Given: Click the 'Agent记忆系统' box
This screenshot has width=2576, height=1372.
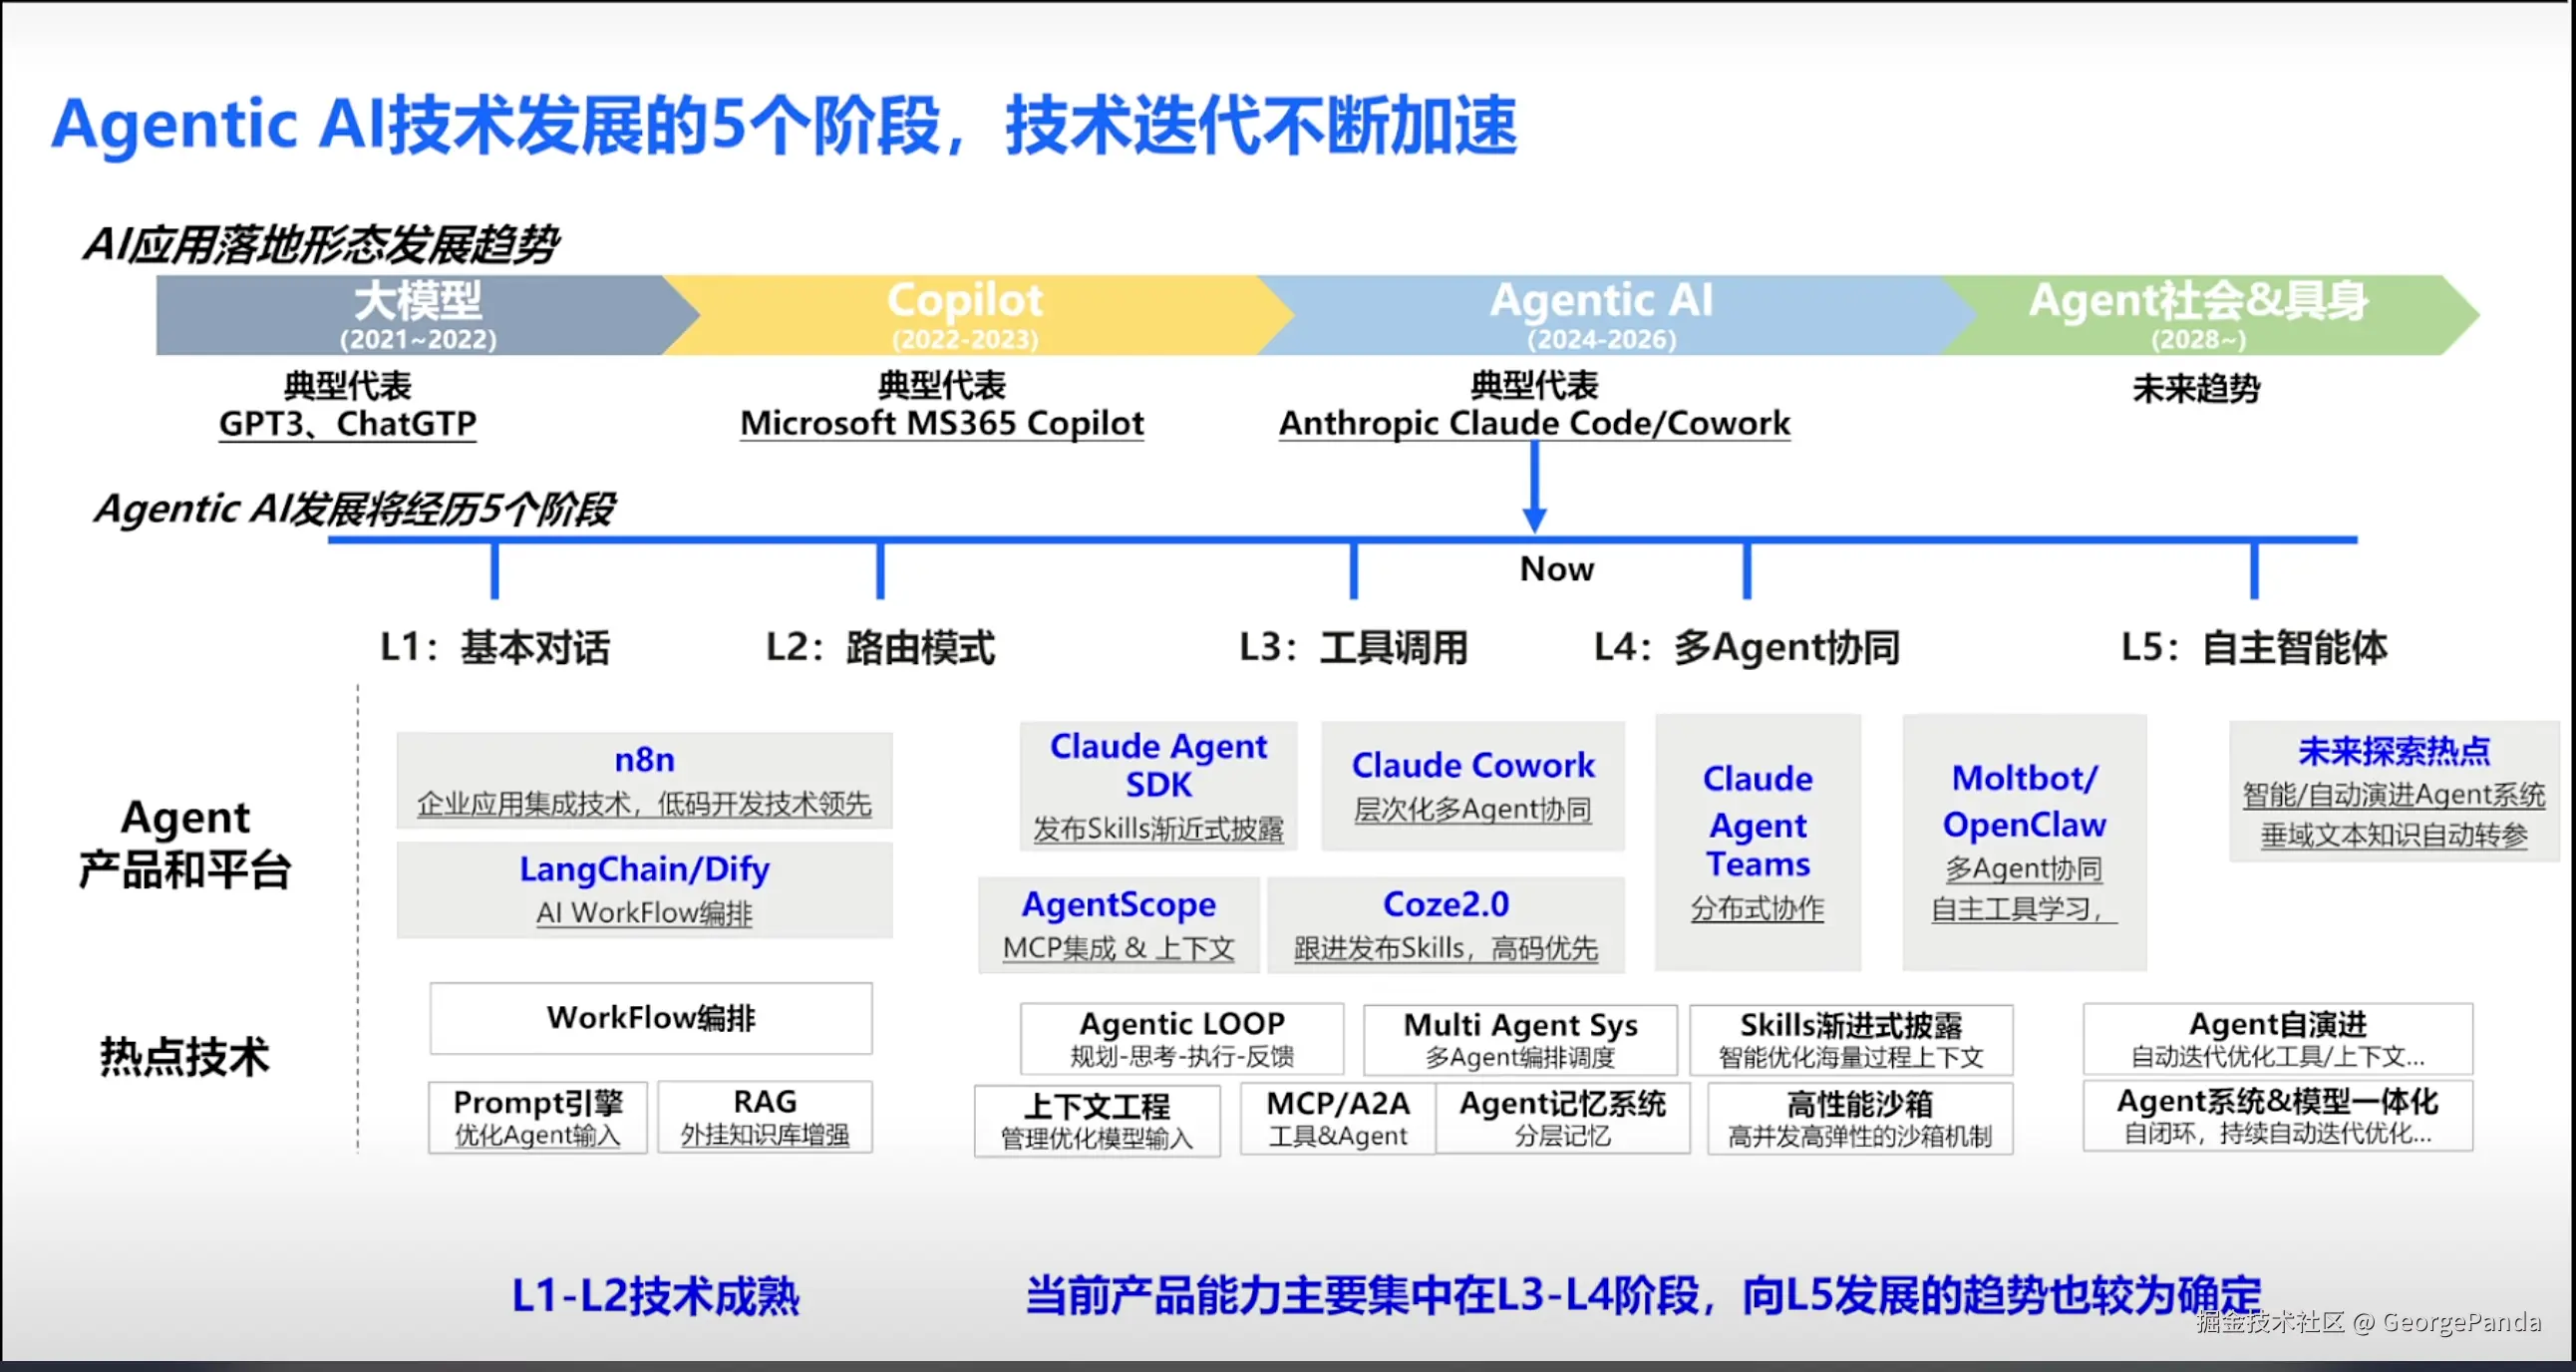Looking at the screenshot, I should (1563, 1118).
